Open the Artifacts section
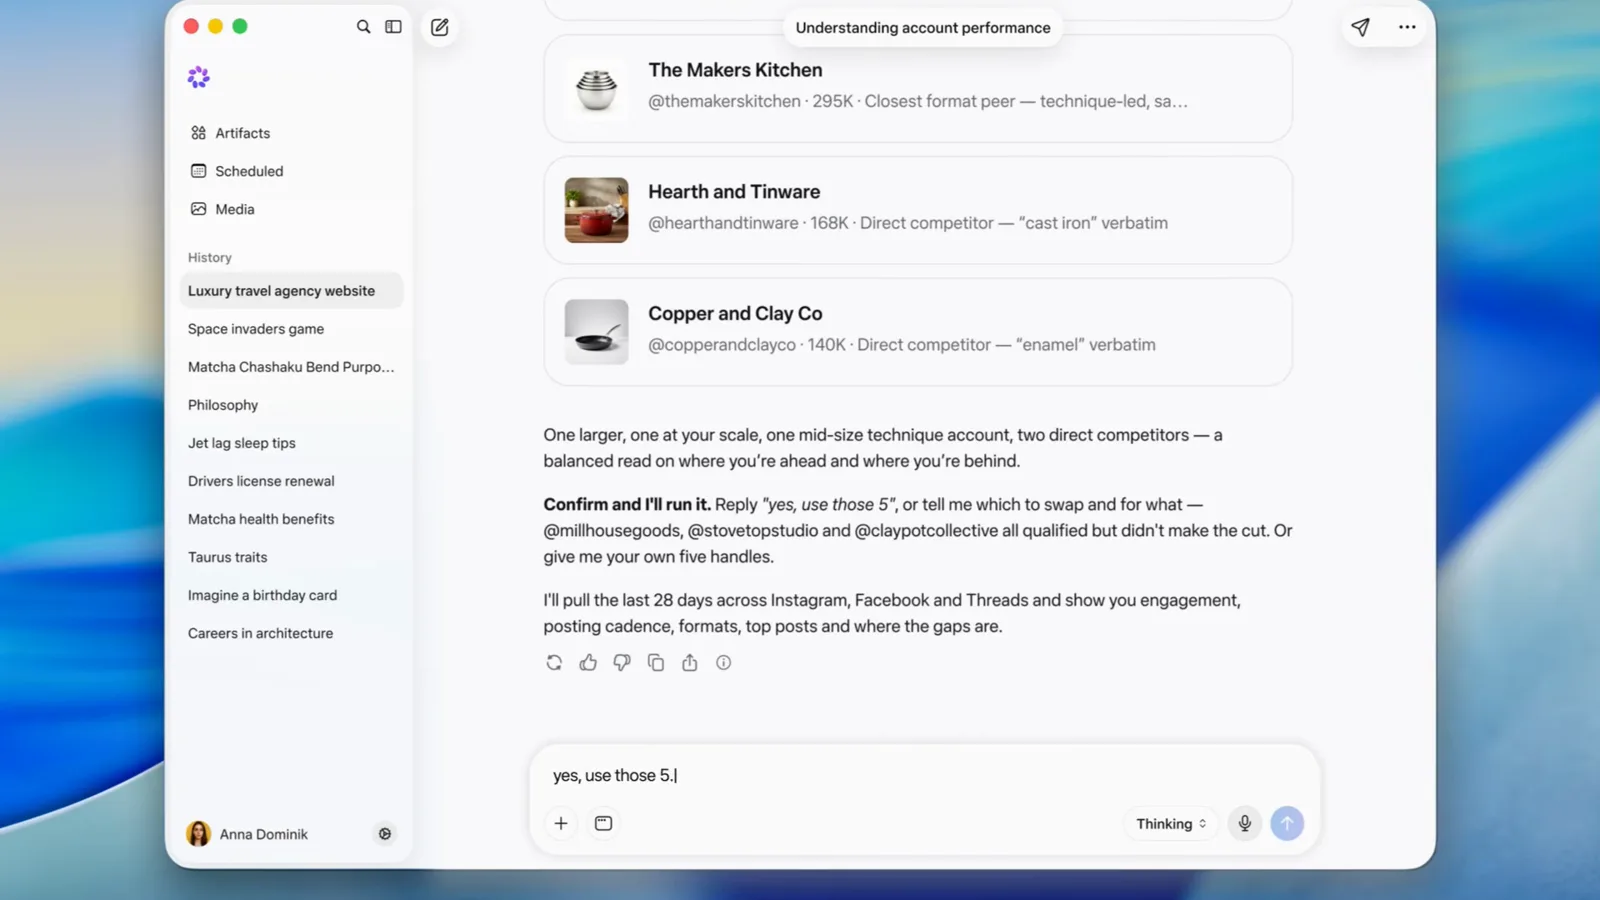The height and width of the screenshot is (900, 1600). pos(291,133)
